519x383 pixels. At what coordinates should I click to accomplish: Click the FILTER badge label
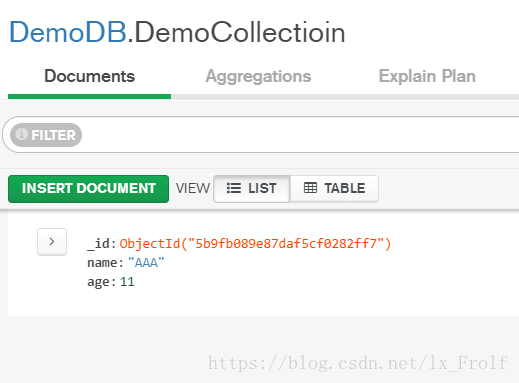pos(46,135)
